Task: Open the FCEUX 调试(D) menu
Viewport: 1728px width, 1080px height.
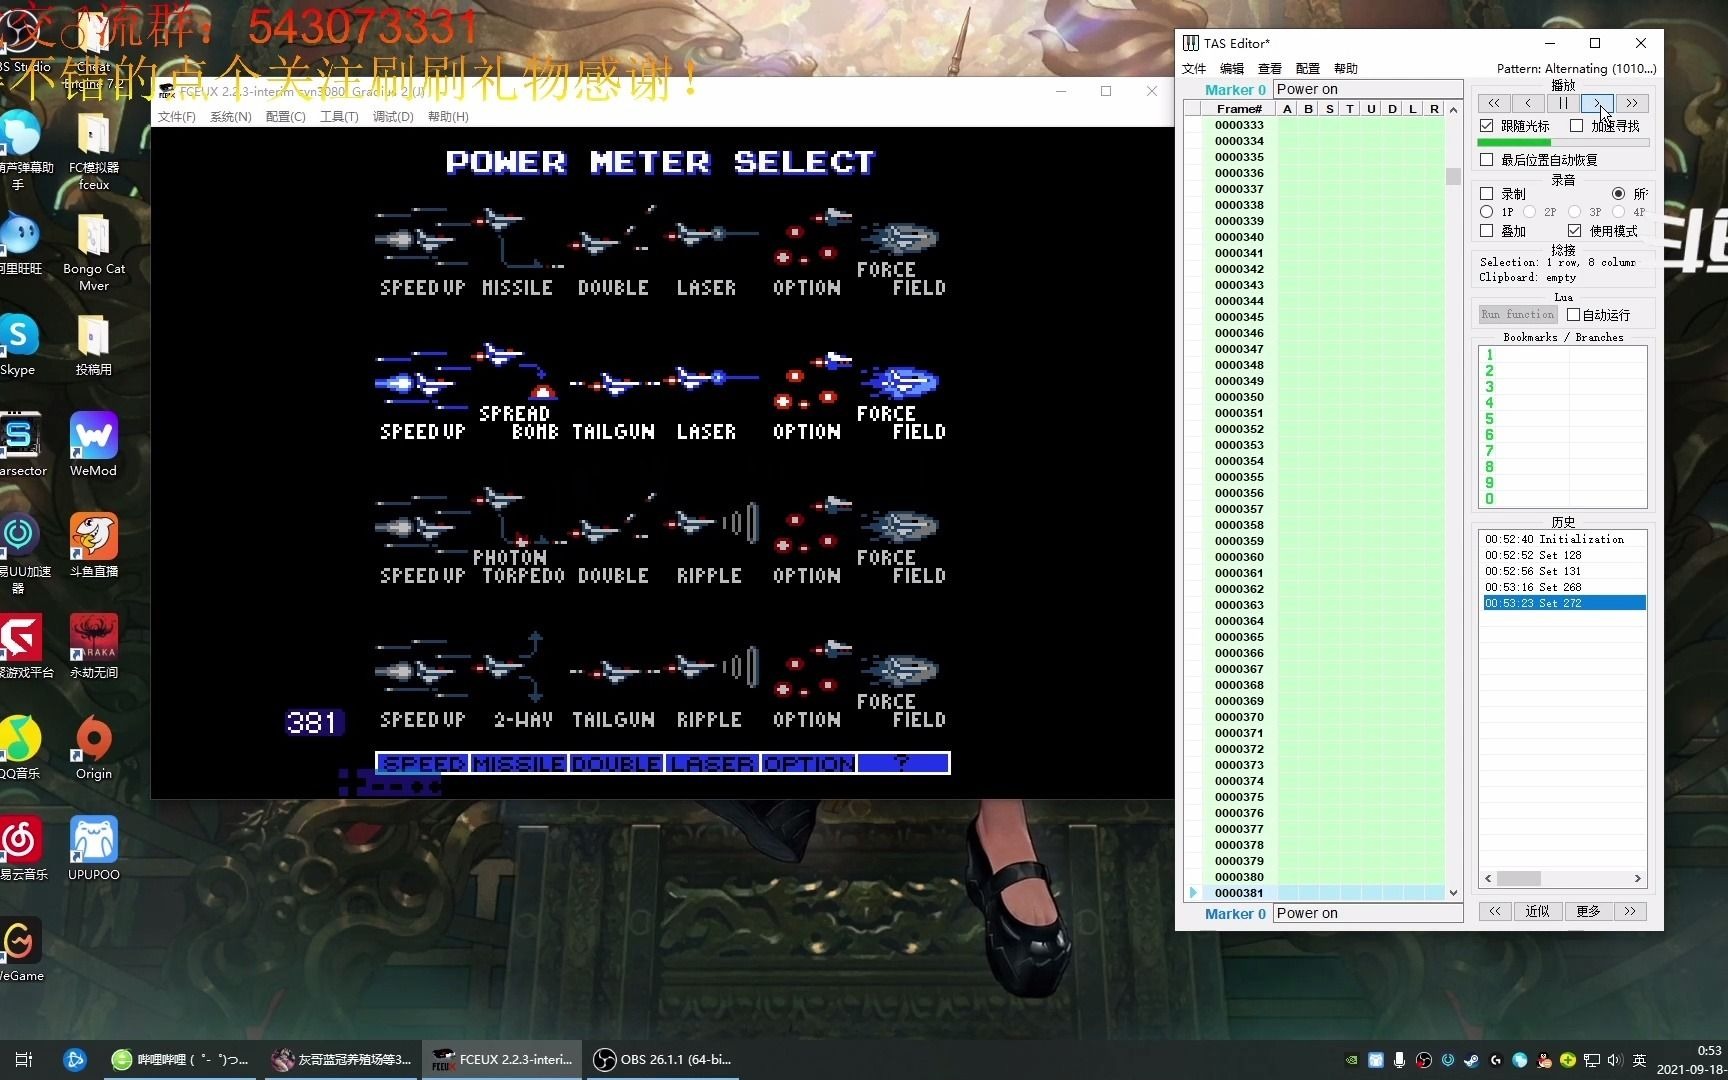Action: click(x=393, y=117)
